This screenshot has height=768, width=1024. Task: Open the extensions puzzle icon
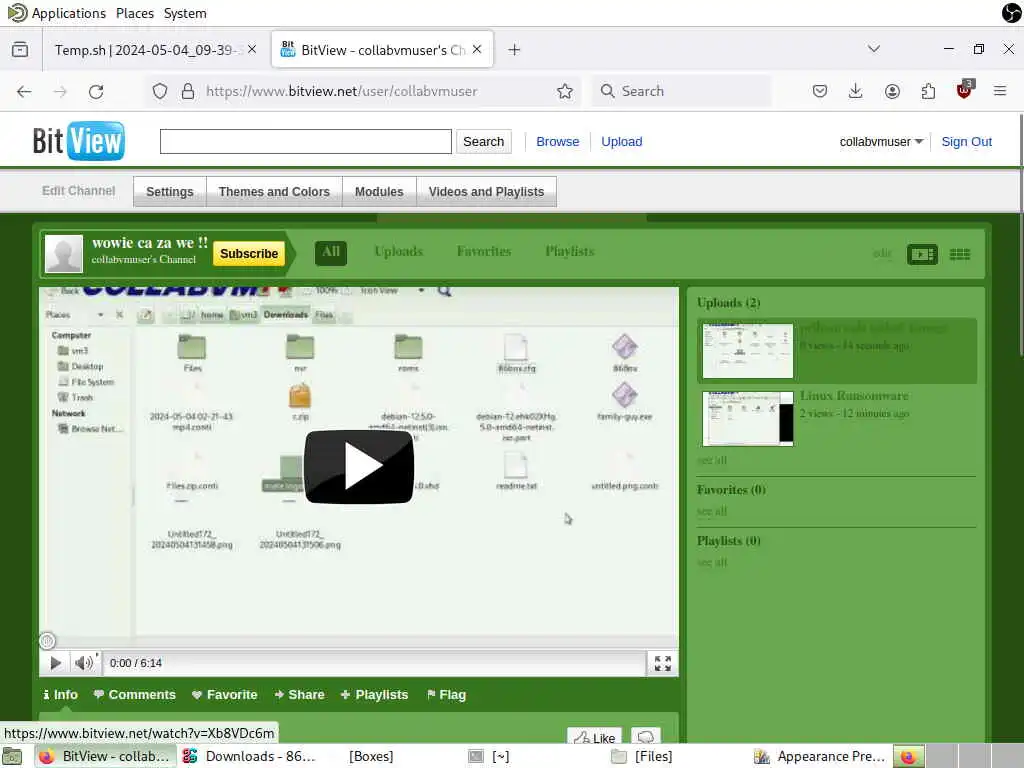click(928, 91)
